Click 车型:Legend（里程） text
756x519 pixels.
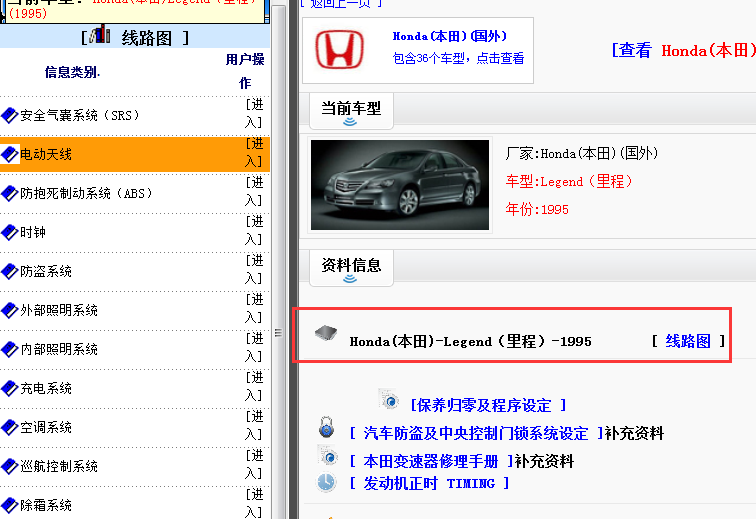coord(569,181)
